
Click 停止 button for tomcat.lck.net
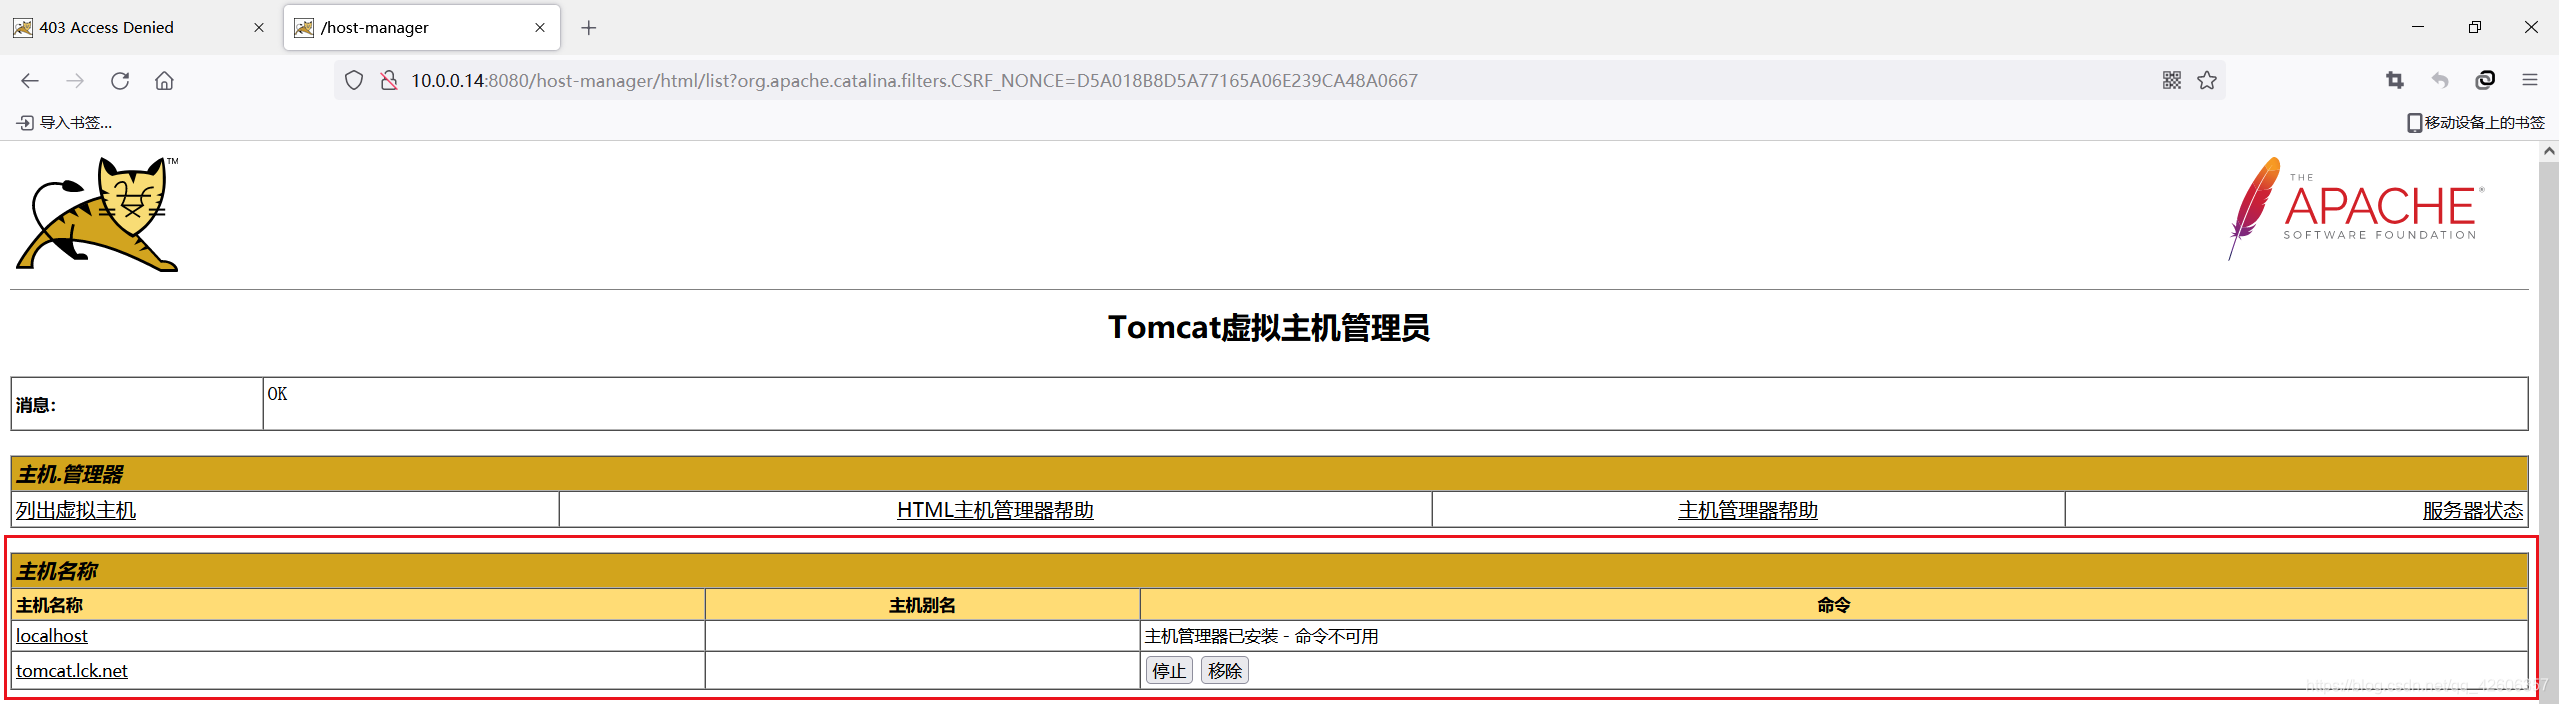[x=1169, y=671]
